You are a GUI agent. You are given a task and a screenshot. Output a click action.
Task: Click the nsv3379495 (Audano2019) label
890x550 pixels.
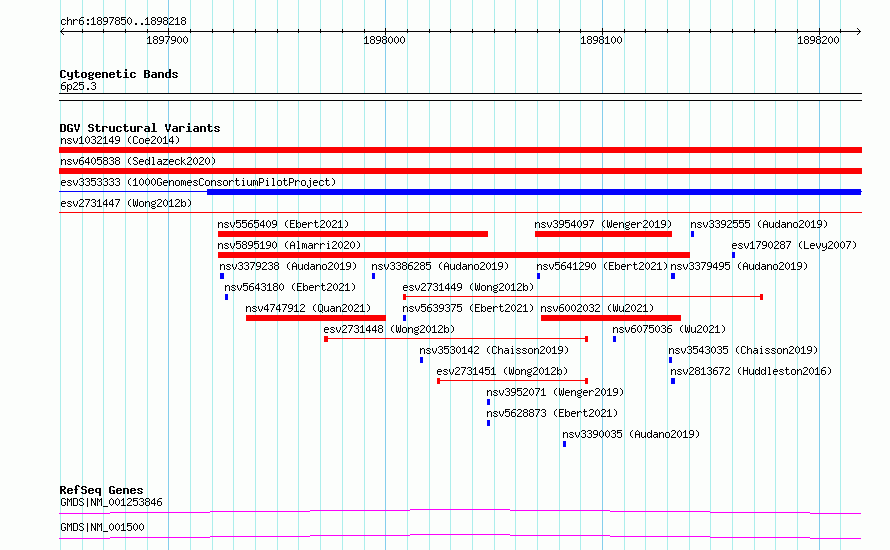(739, 266)
